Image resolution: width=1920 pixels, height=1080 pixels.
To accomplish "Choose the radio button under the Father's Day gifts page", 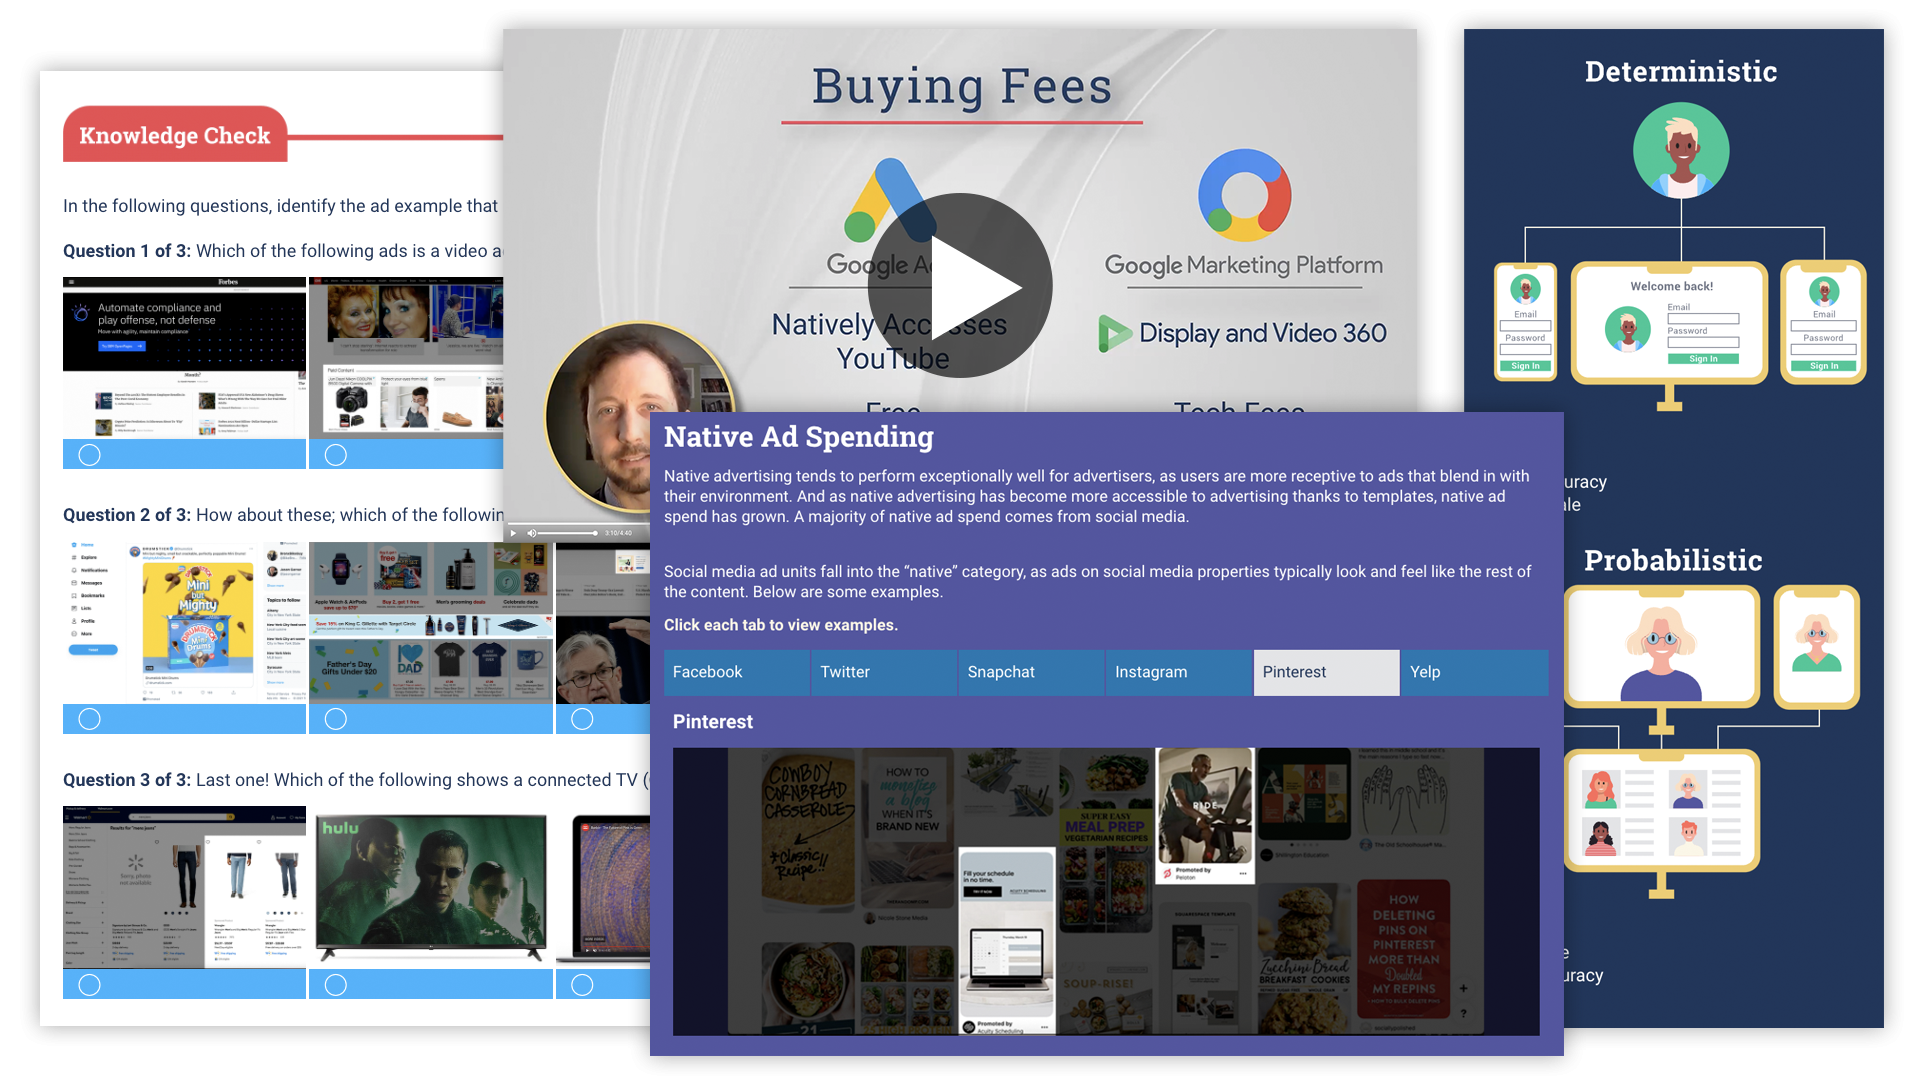I will 336,719.
